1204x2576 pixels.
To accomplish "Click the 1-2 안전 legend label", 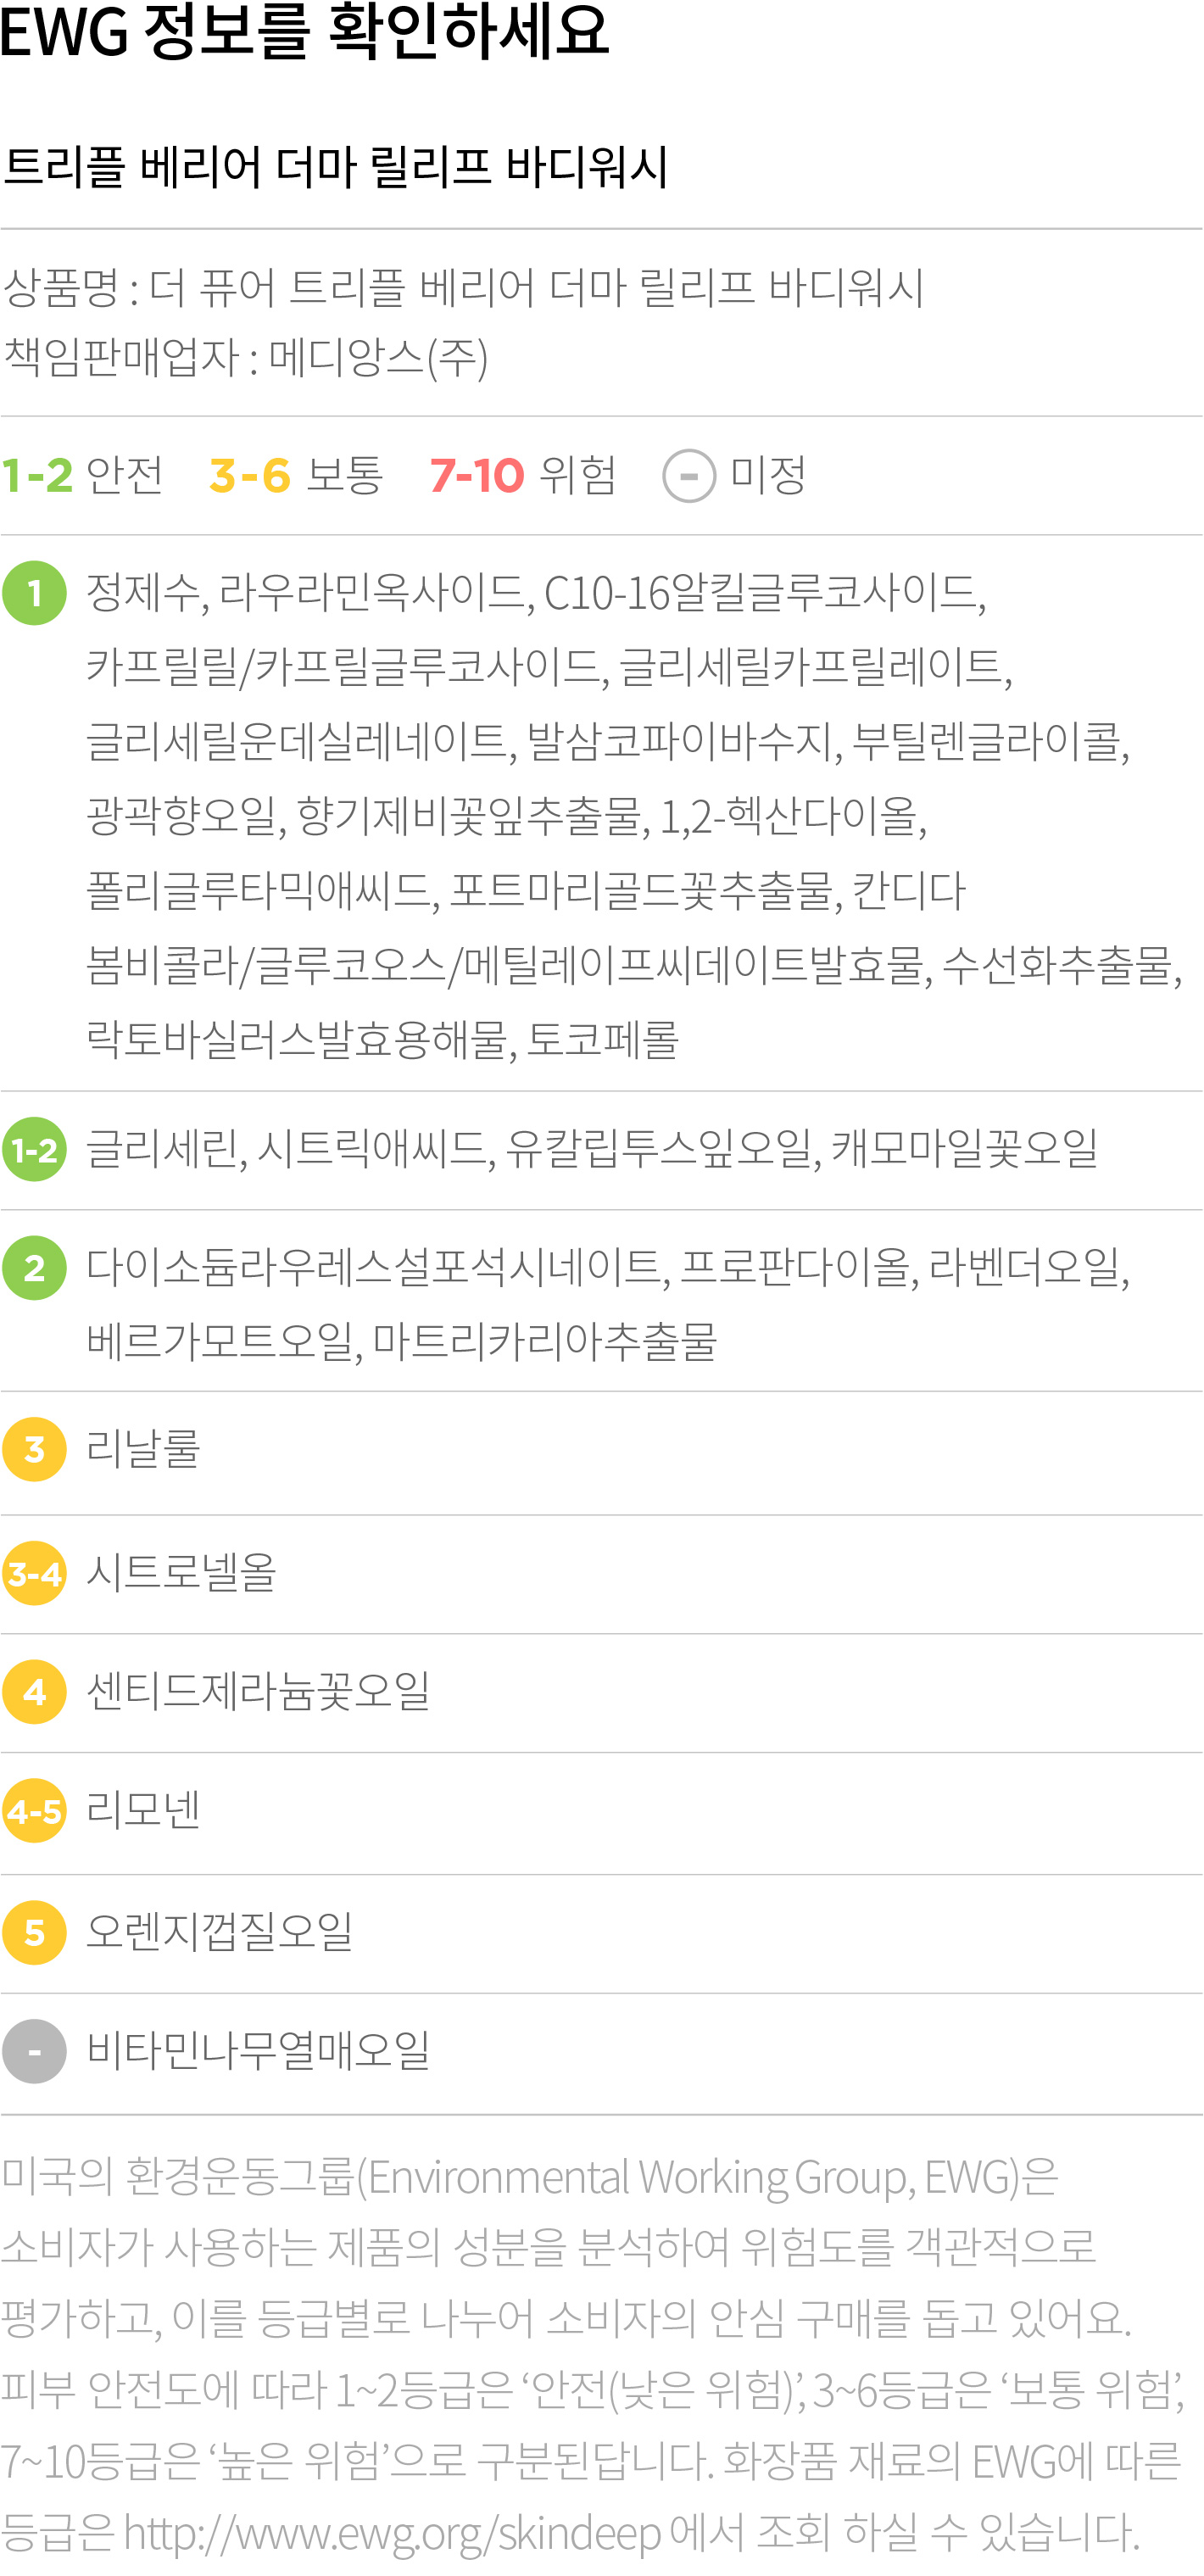I will click(x=82, y=475).
